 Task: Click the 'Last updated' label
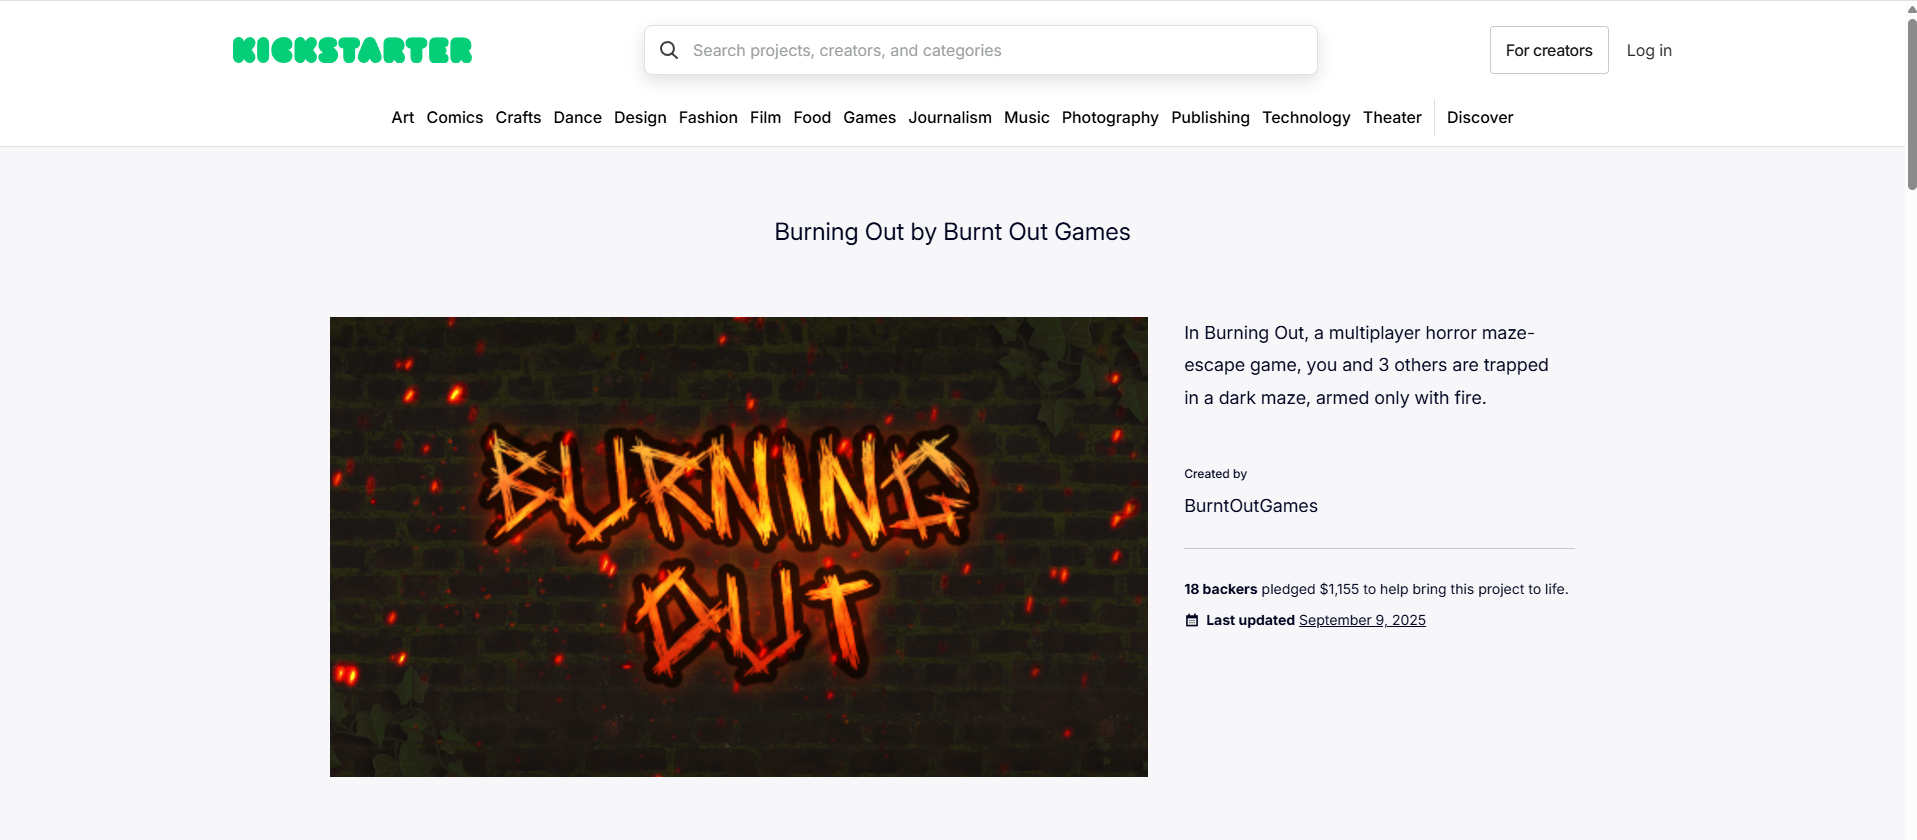click(x=1250, y=620)
